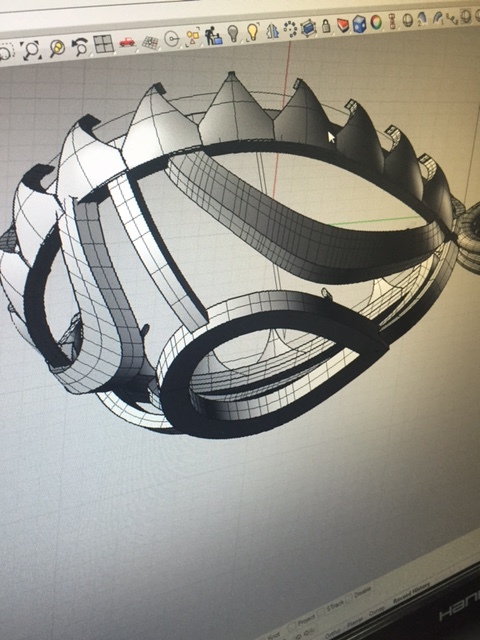
Task: Click the red vertical Dimension icon
Action: coord(392,21)
